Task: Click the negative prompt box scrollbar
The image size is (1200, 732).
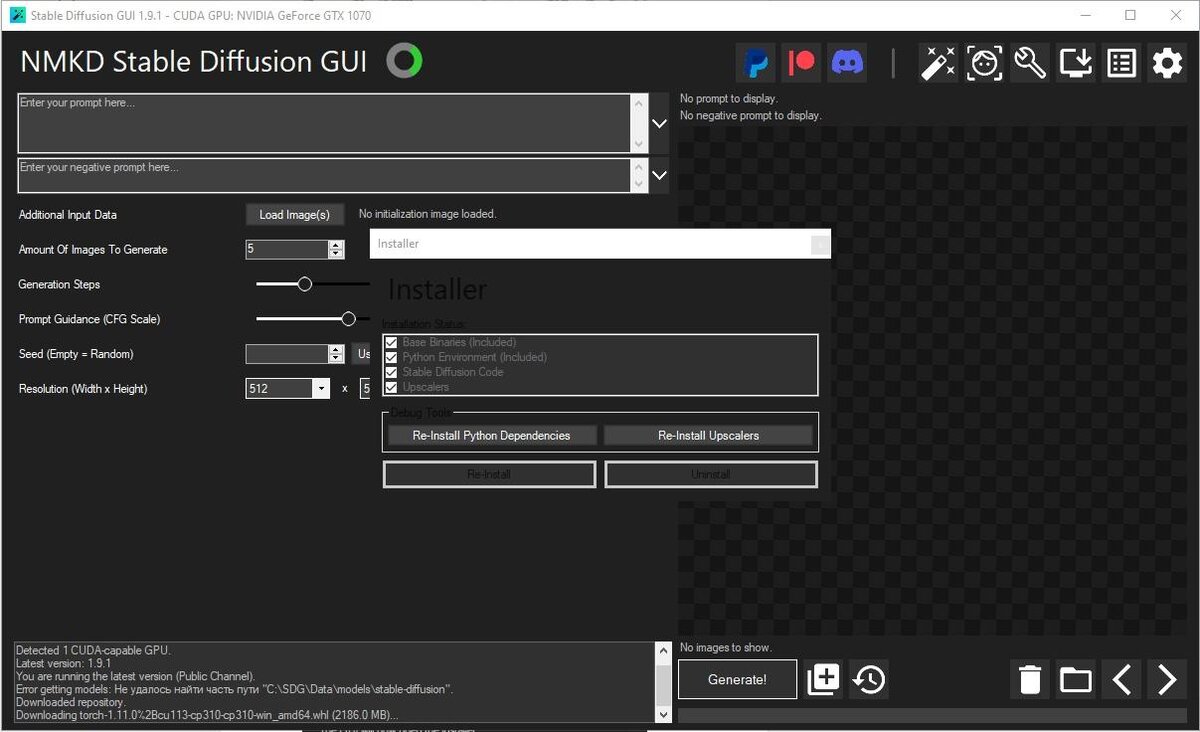Action: pos(639,175)
